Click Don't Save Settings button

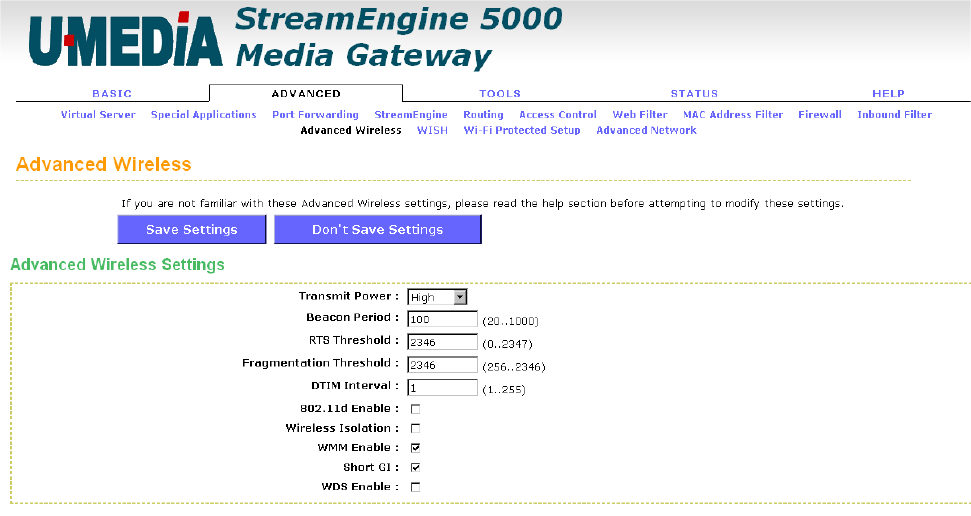point(378,229)
